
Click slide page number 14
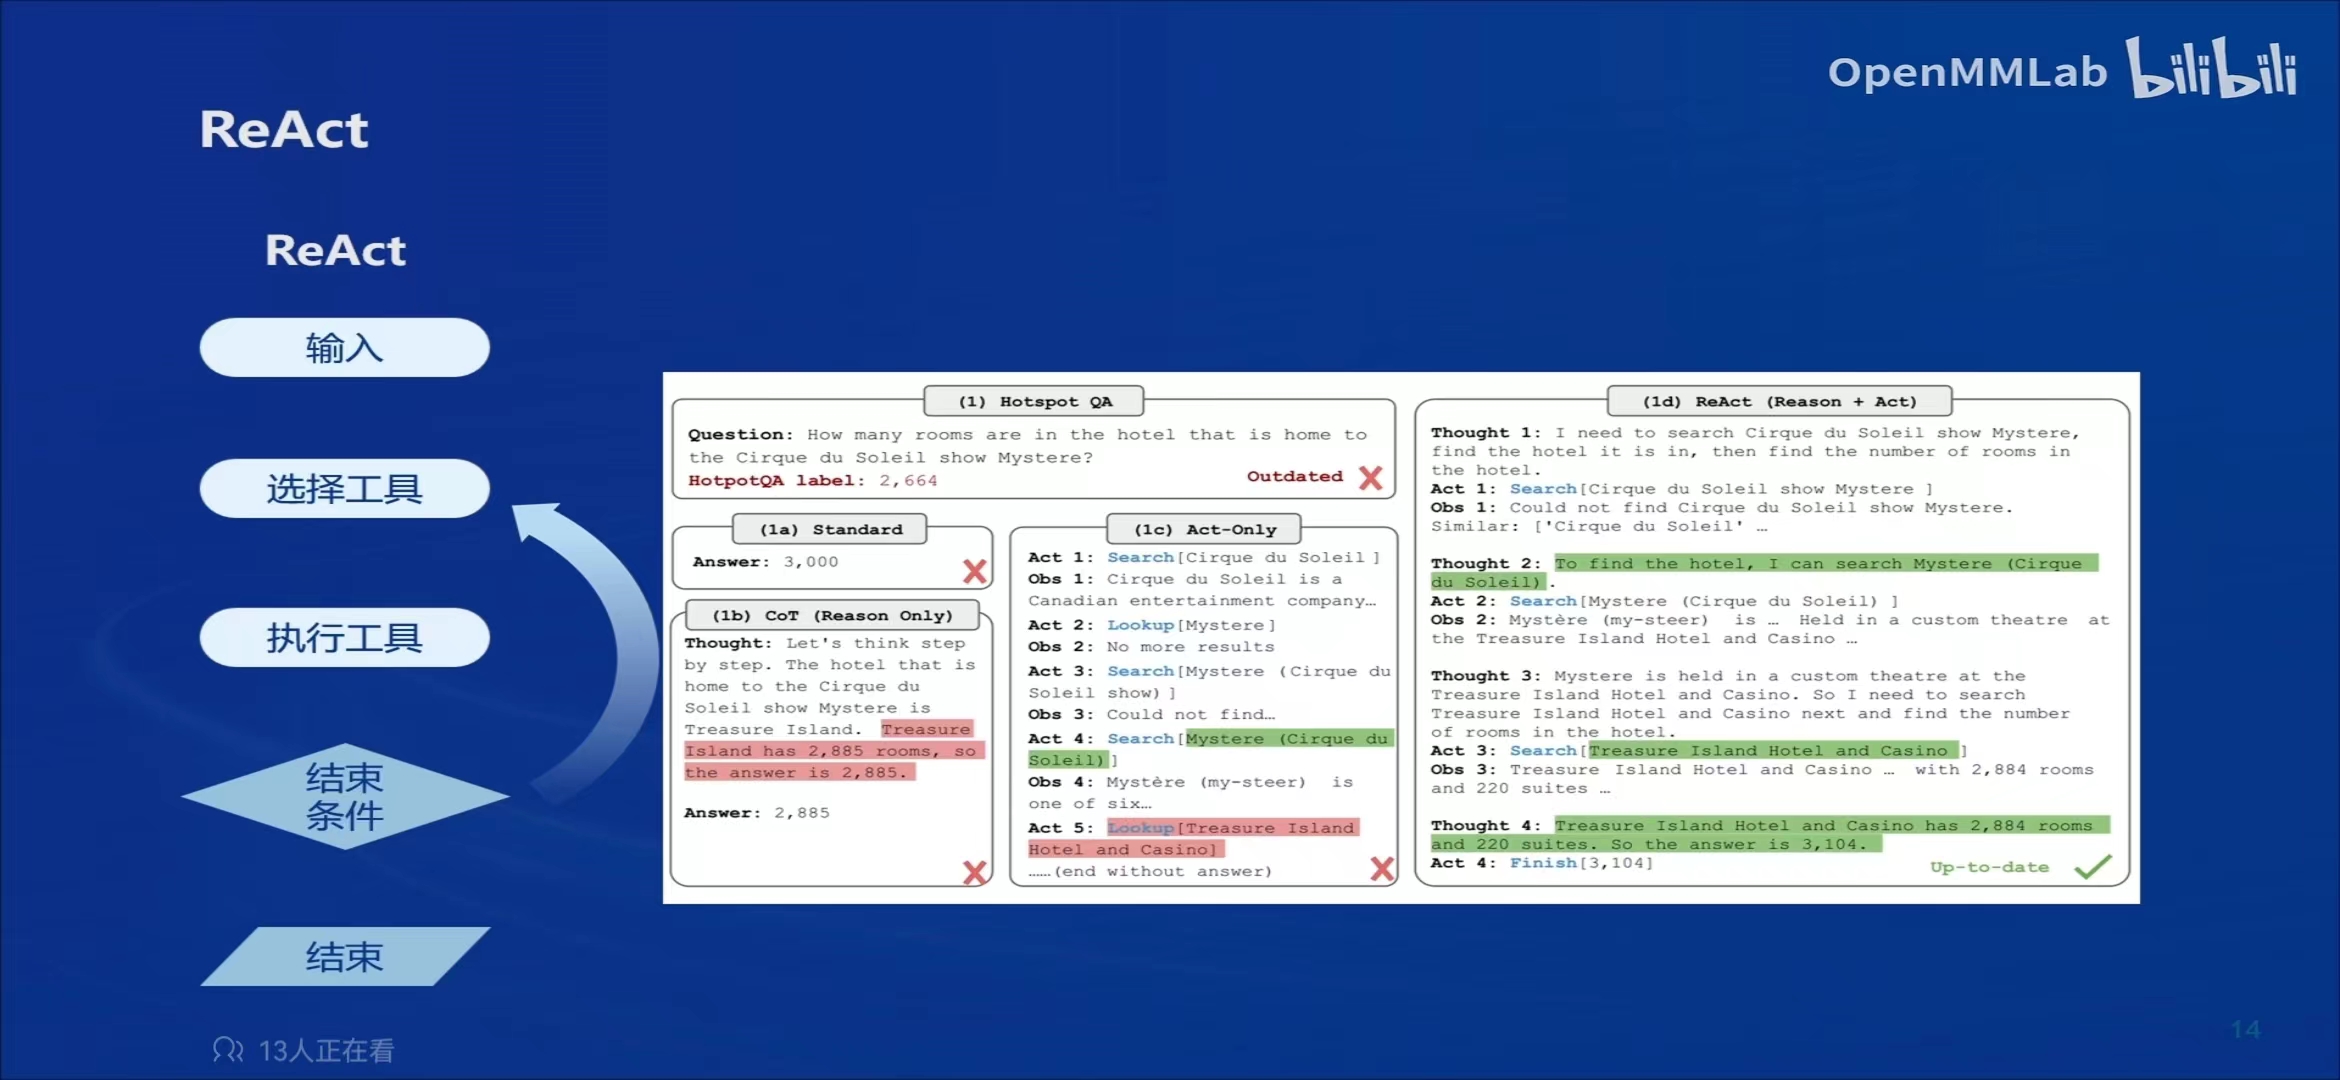click(2245, 1029)
